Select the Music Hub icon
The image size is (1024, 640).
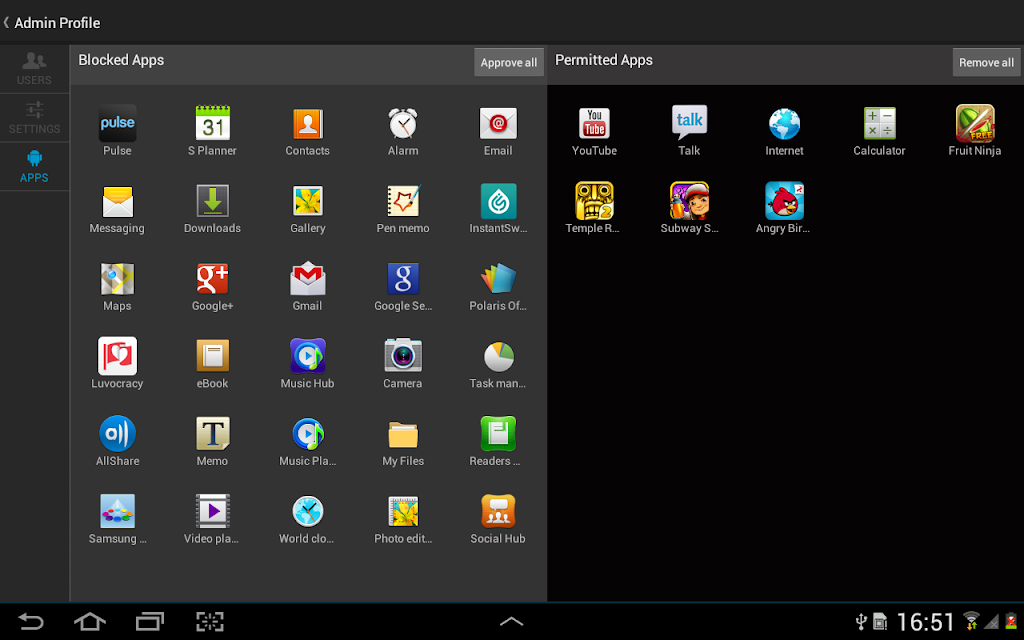(x=308, y=356)
